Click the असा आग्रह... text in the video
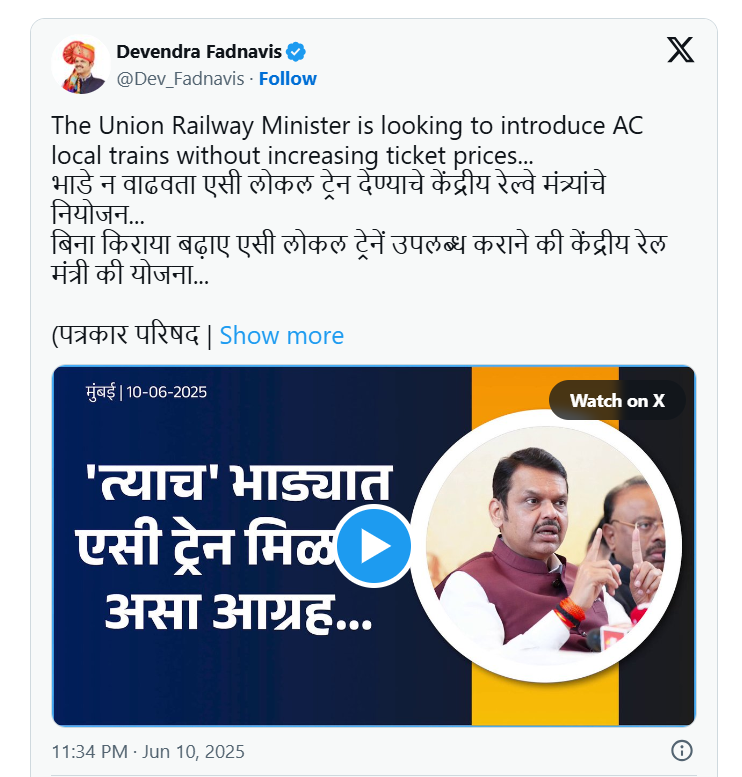Screen dimensions: 742x777 coord(238,612)
